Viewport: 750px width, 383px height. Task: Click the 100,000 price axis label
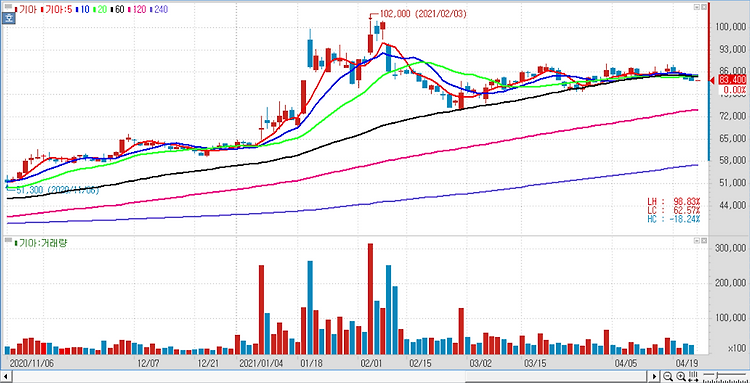(731, 27)
